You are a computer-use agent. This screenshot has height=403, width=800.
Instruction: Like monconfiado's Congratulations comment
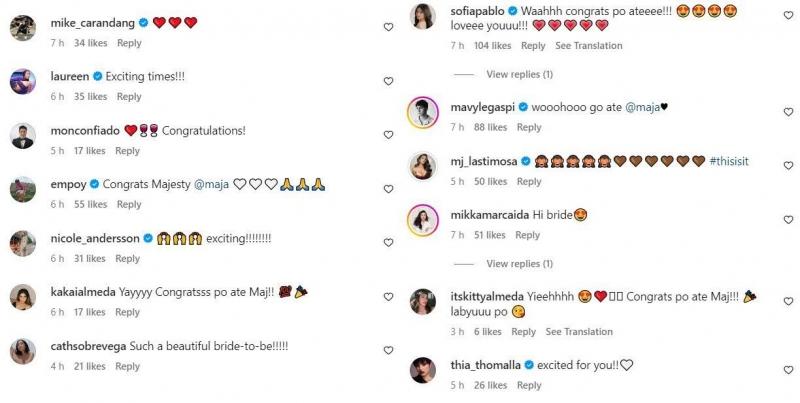coord(388,135)
